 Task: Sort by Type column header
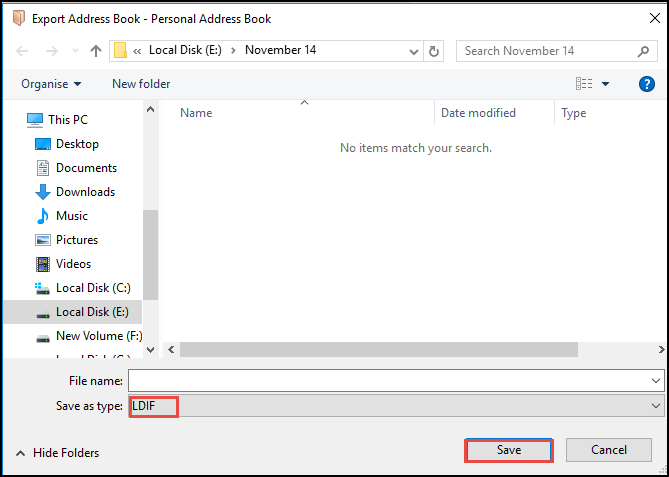click(x=573, y=113)
